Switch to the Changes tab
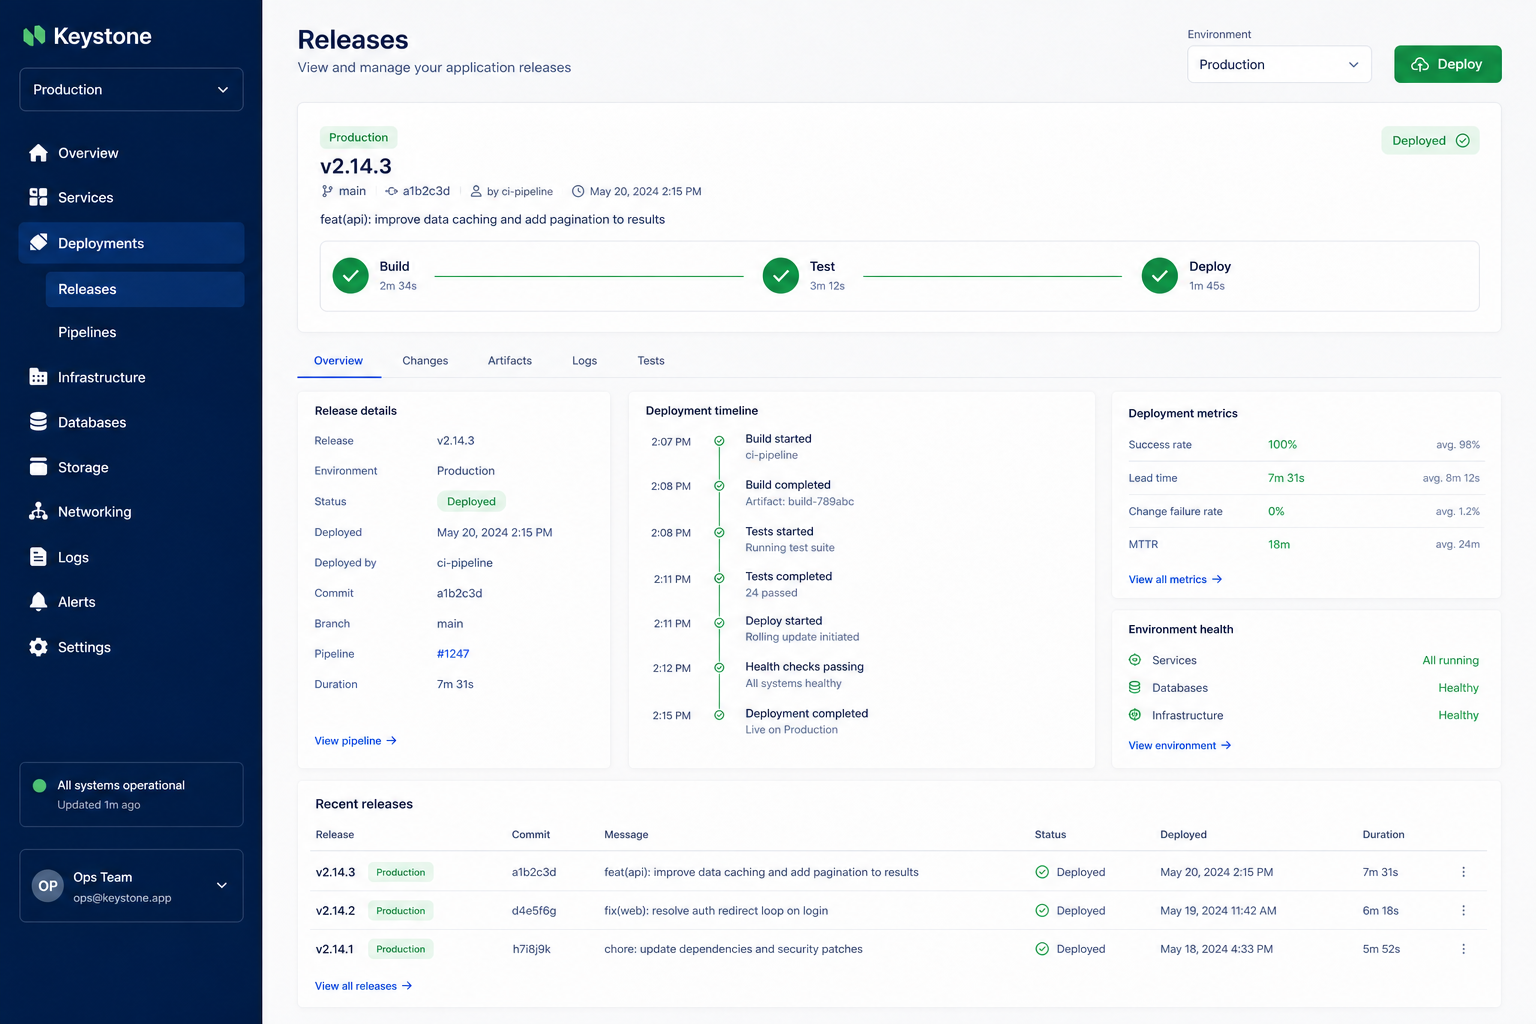Image resolution: width=1536 pixels, height=1024 pixels. click(425, 361)
